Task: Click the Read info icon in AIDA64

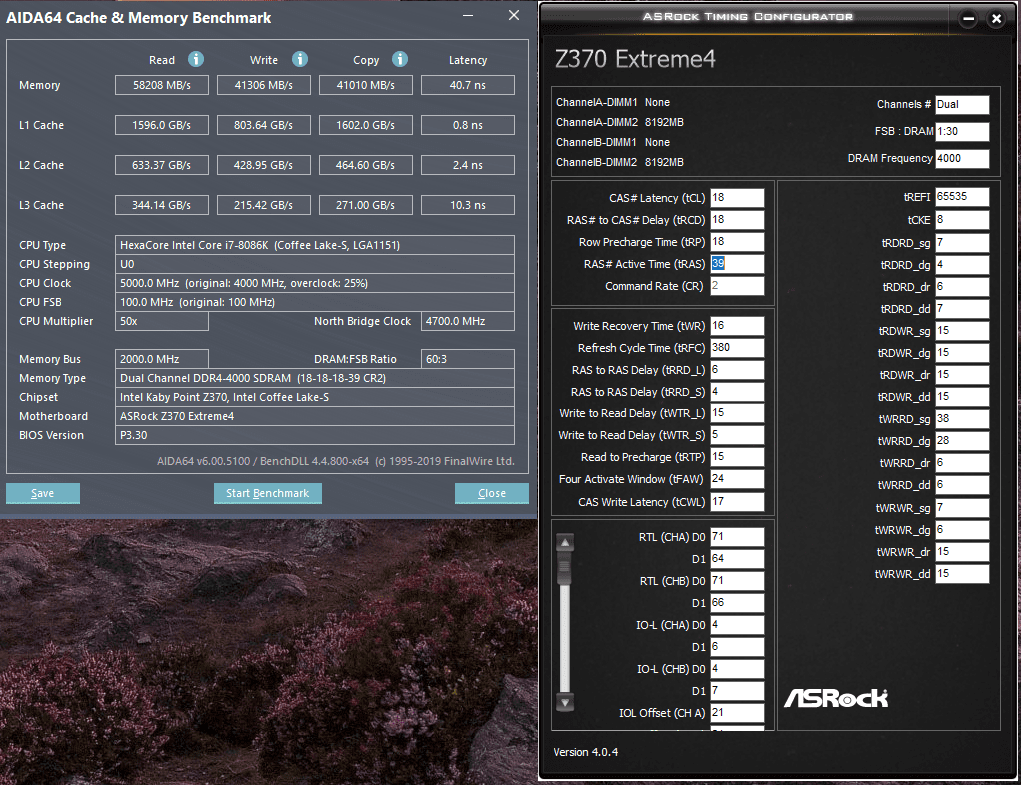Action: click(196, 59)
